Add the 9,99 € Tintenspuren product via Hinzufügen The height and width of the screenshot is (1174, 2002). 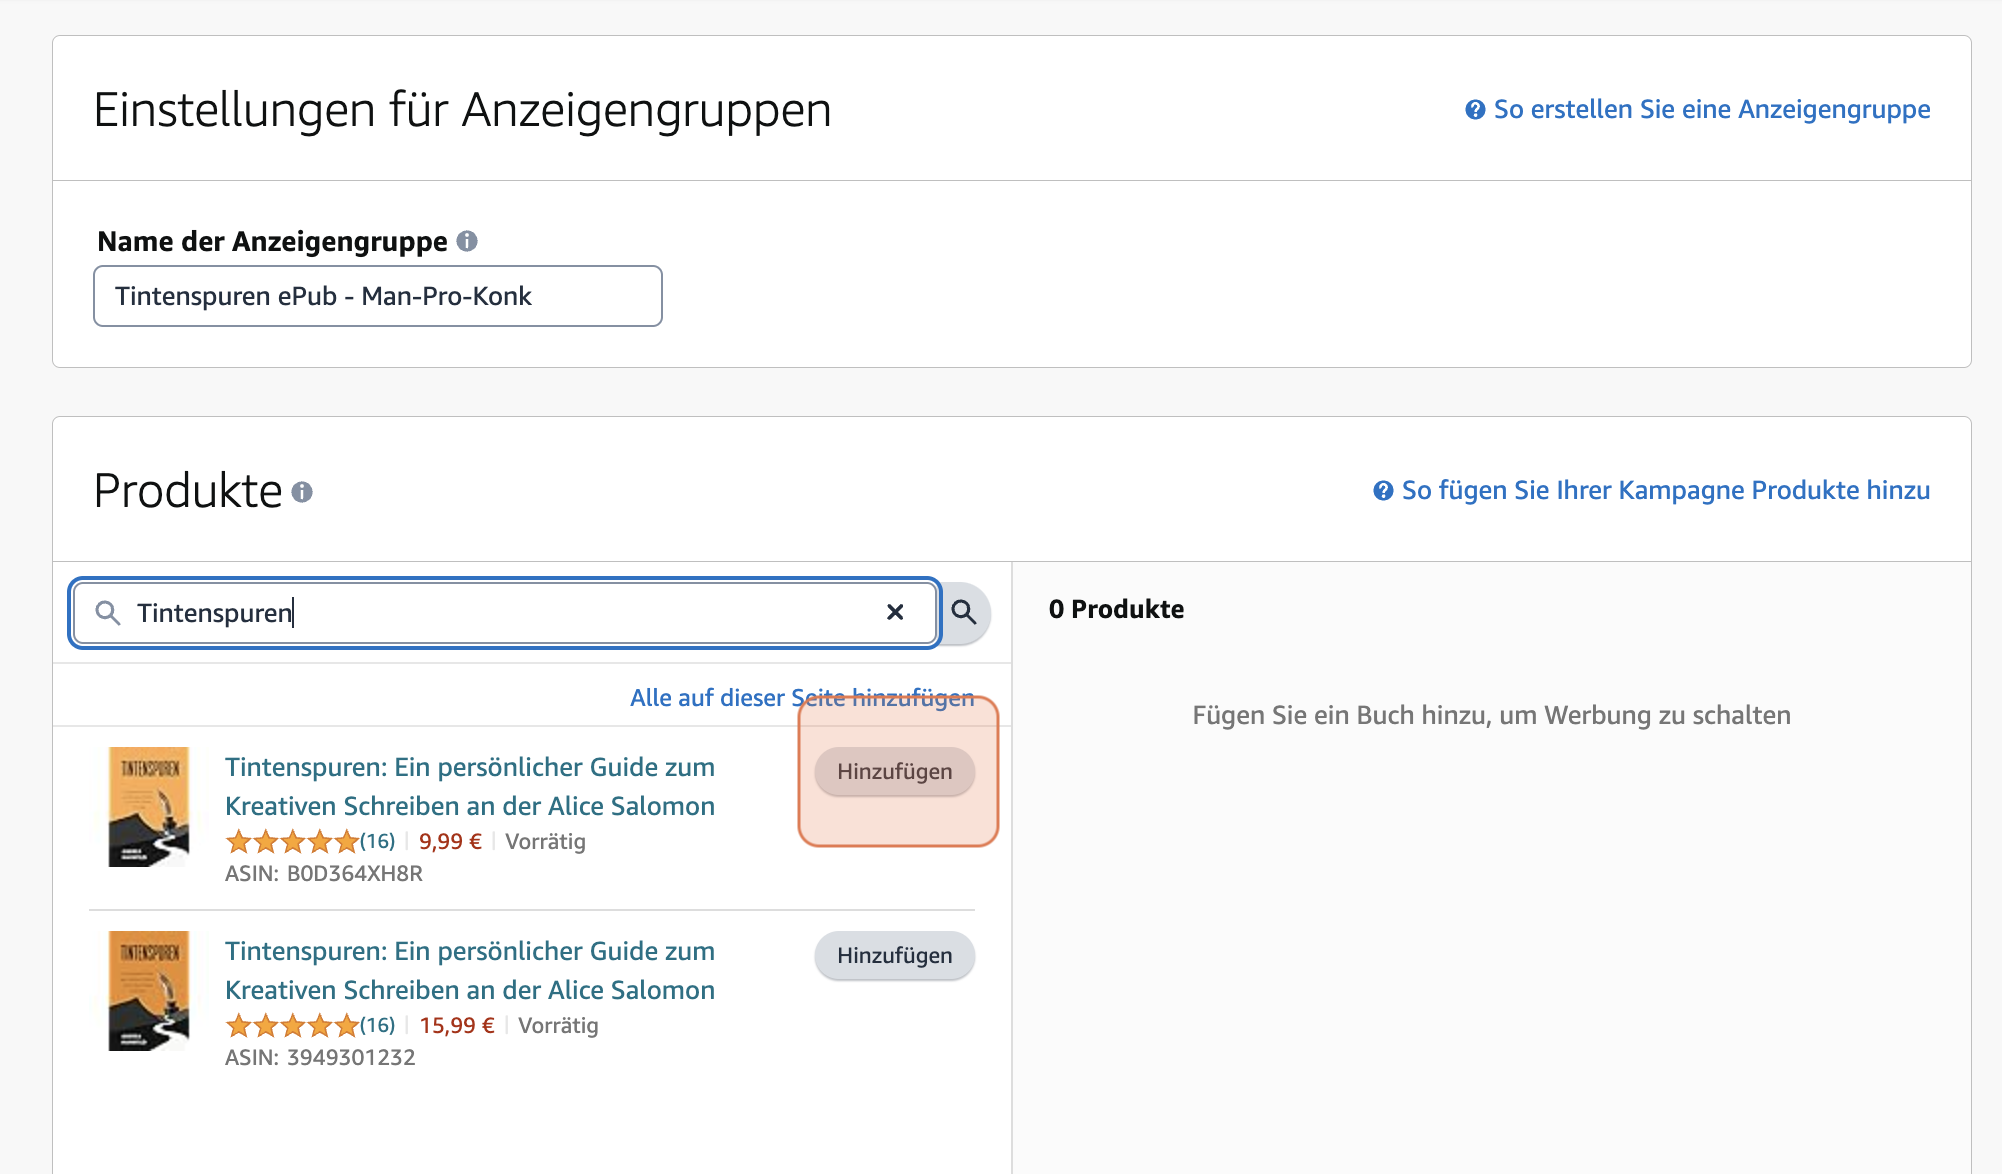[893, 771]
